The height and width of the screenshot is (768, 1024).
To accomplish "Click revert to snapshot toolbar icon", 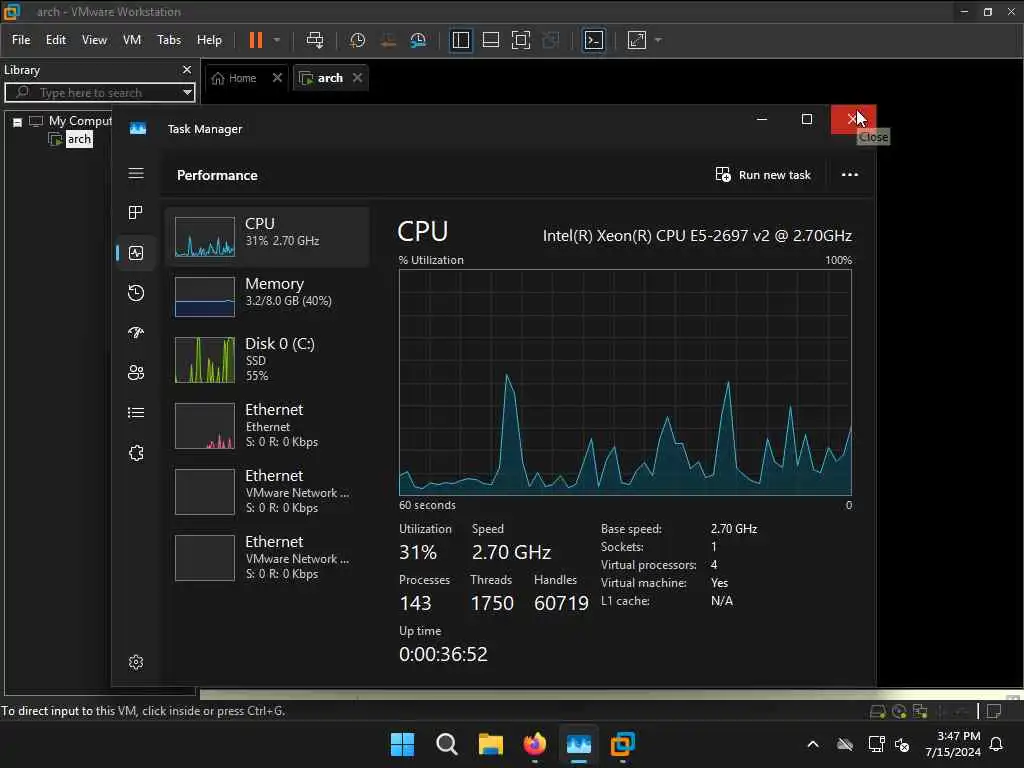I will [x=388, y=40].
